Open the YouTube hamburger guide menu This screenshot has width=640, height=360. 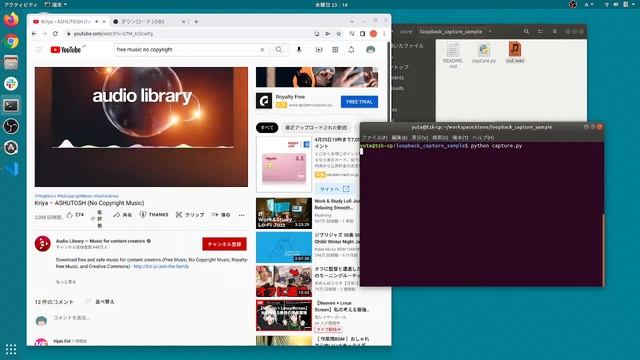pyautogui.click(x=39, y=50)
